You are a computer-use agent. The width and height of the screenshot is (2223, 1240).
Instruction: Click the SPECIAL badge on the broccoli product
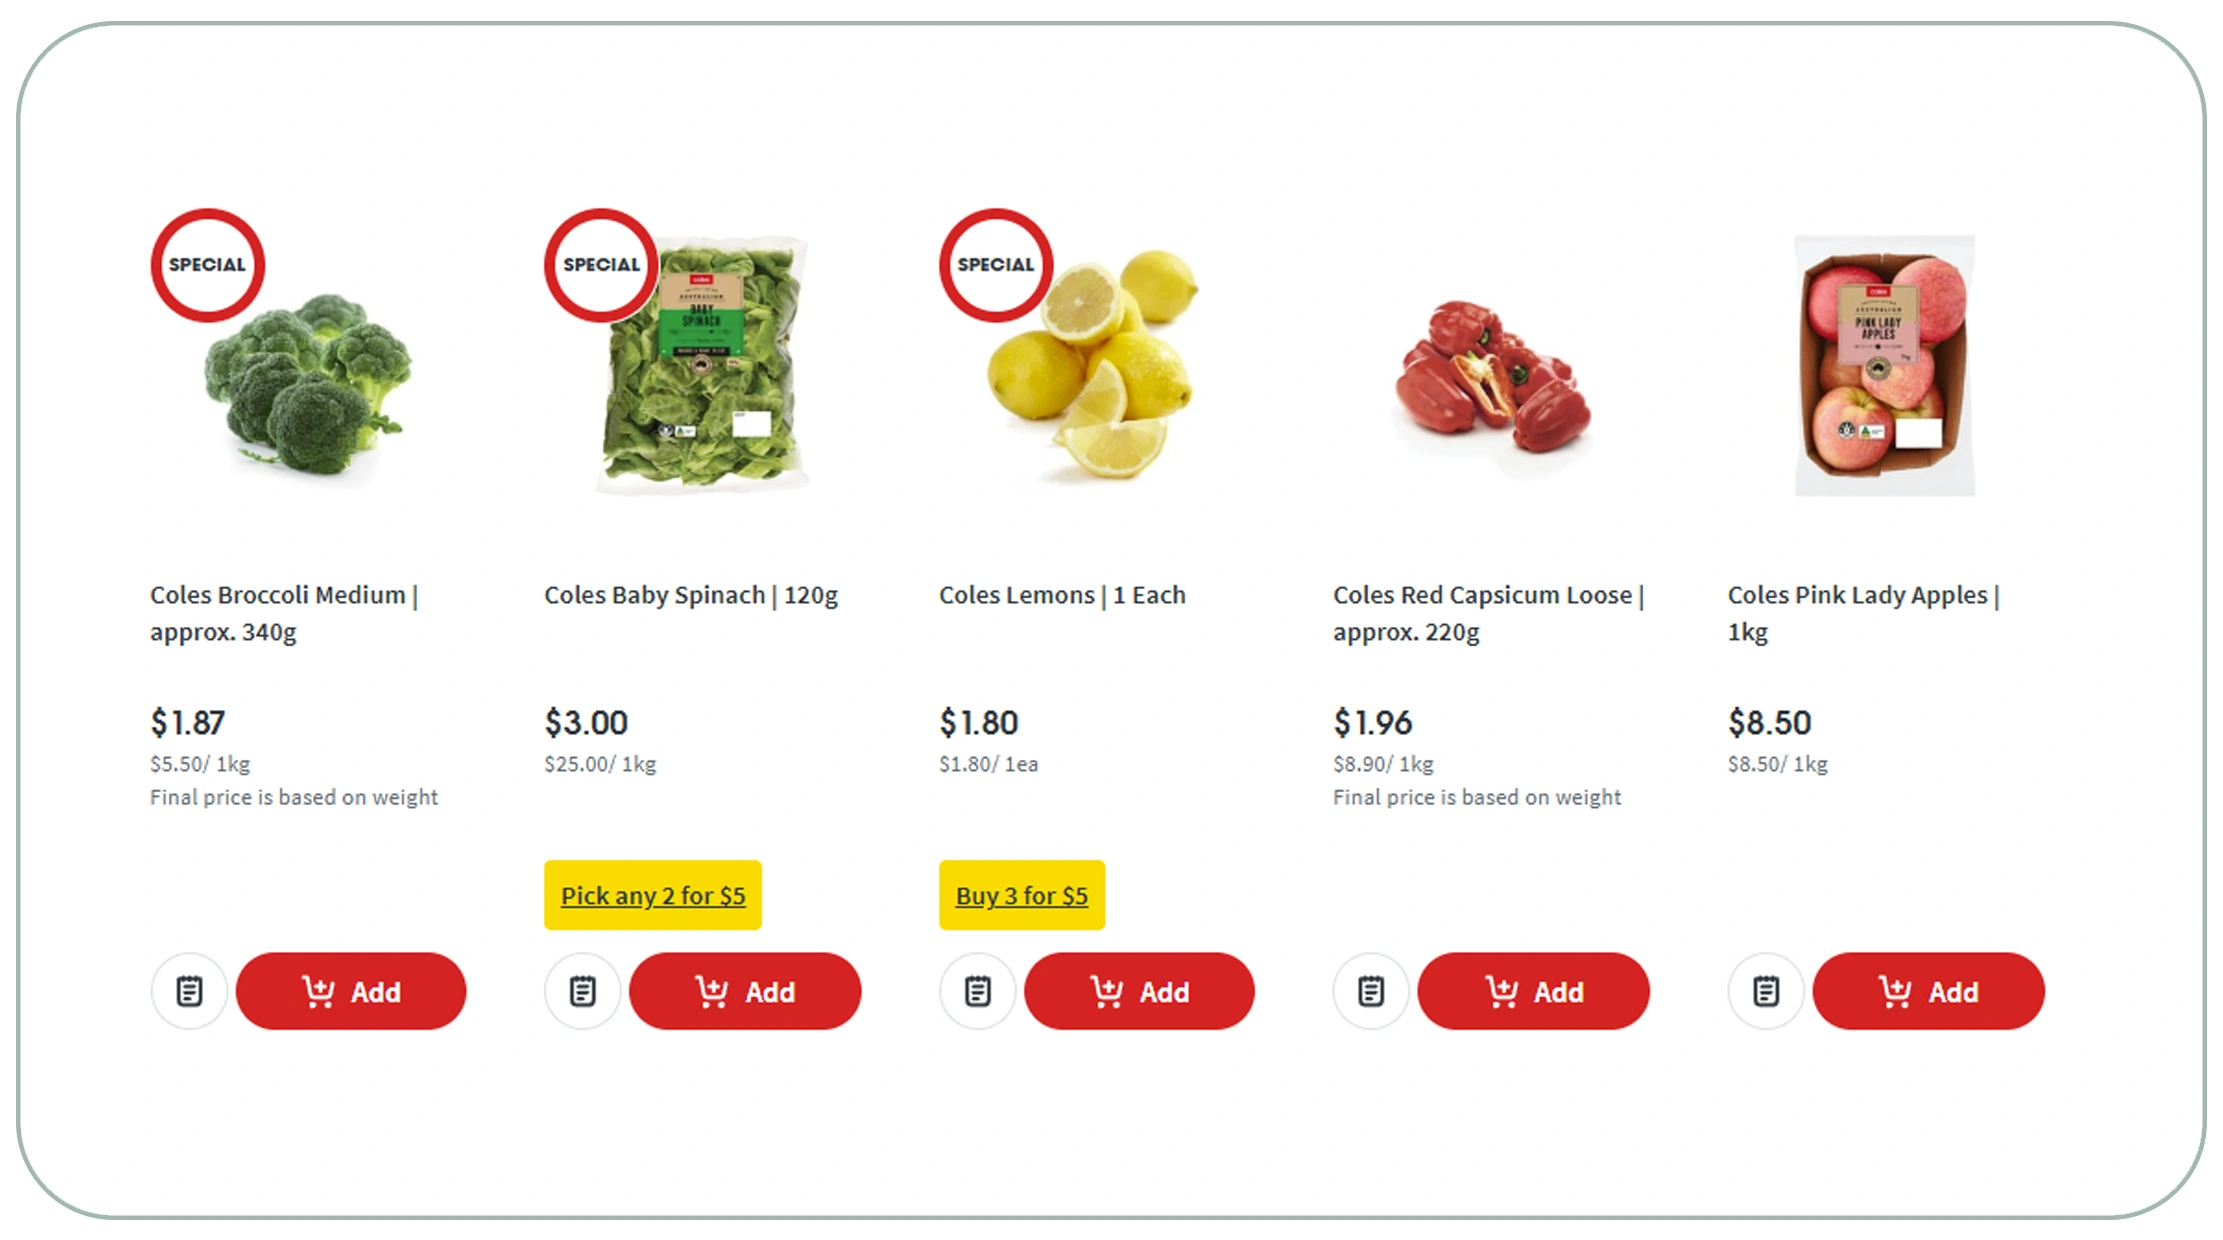point(207,265)
